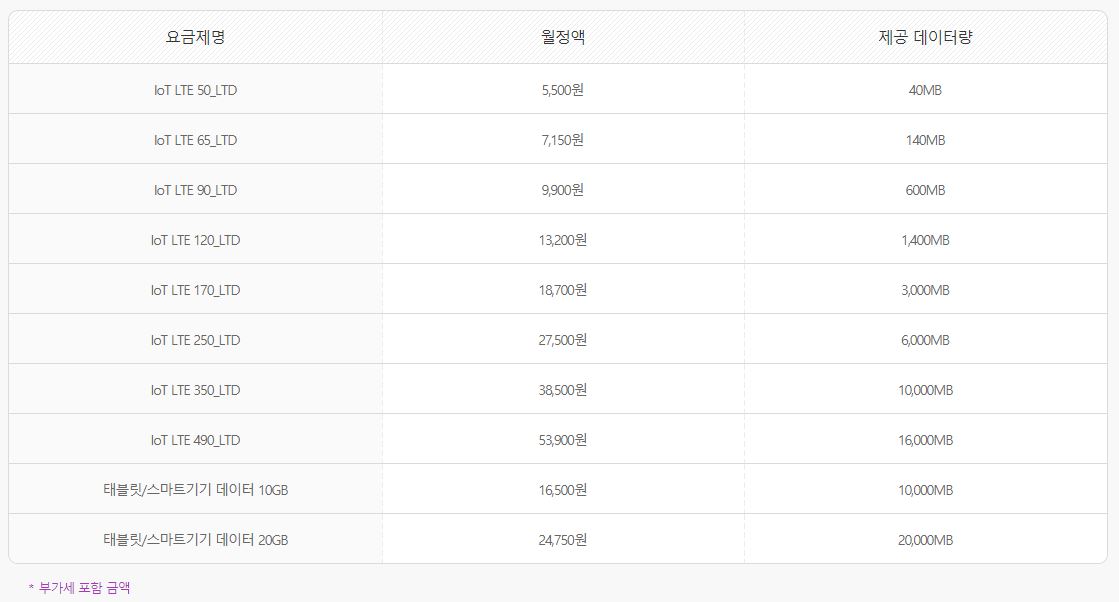Select the IoT LTE 490_LTD plan name
The width and height of the screenshot is (1119, 602).
click(x=195, y=440)
